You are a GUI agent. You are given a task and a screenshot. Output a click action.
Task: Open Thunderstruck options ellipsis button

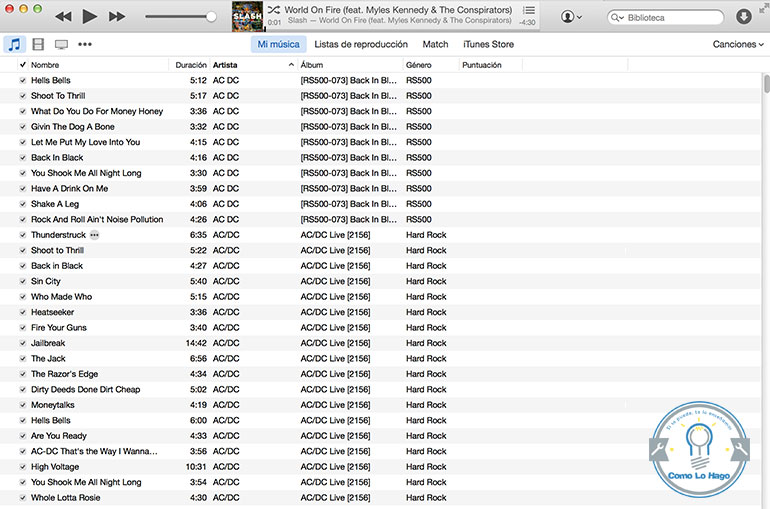[94, 235]
